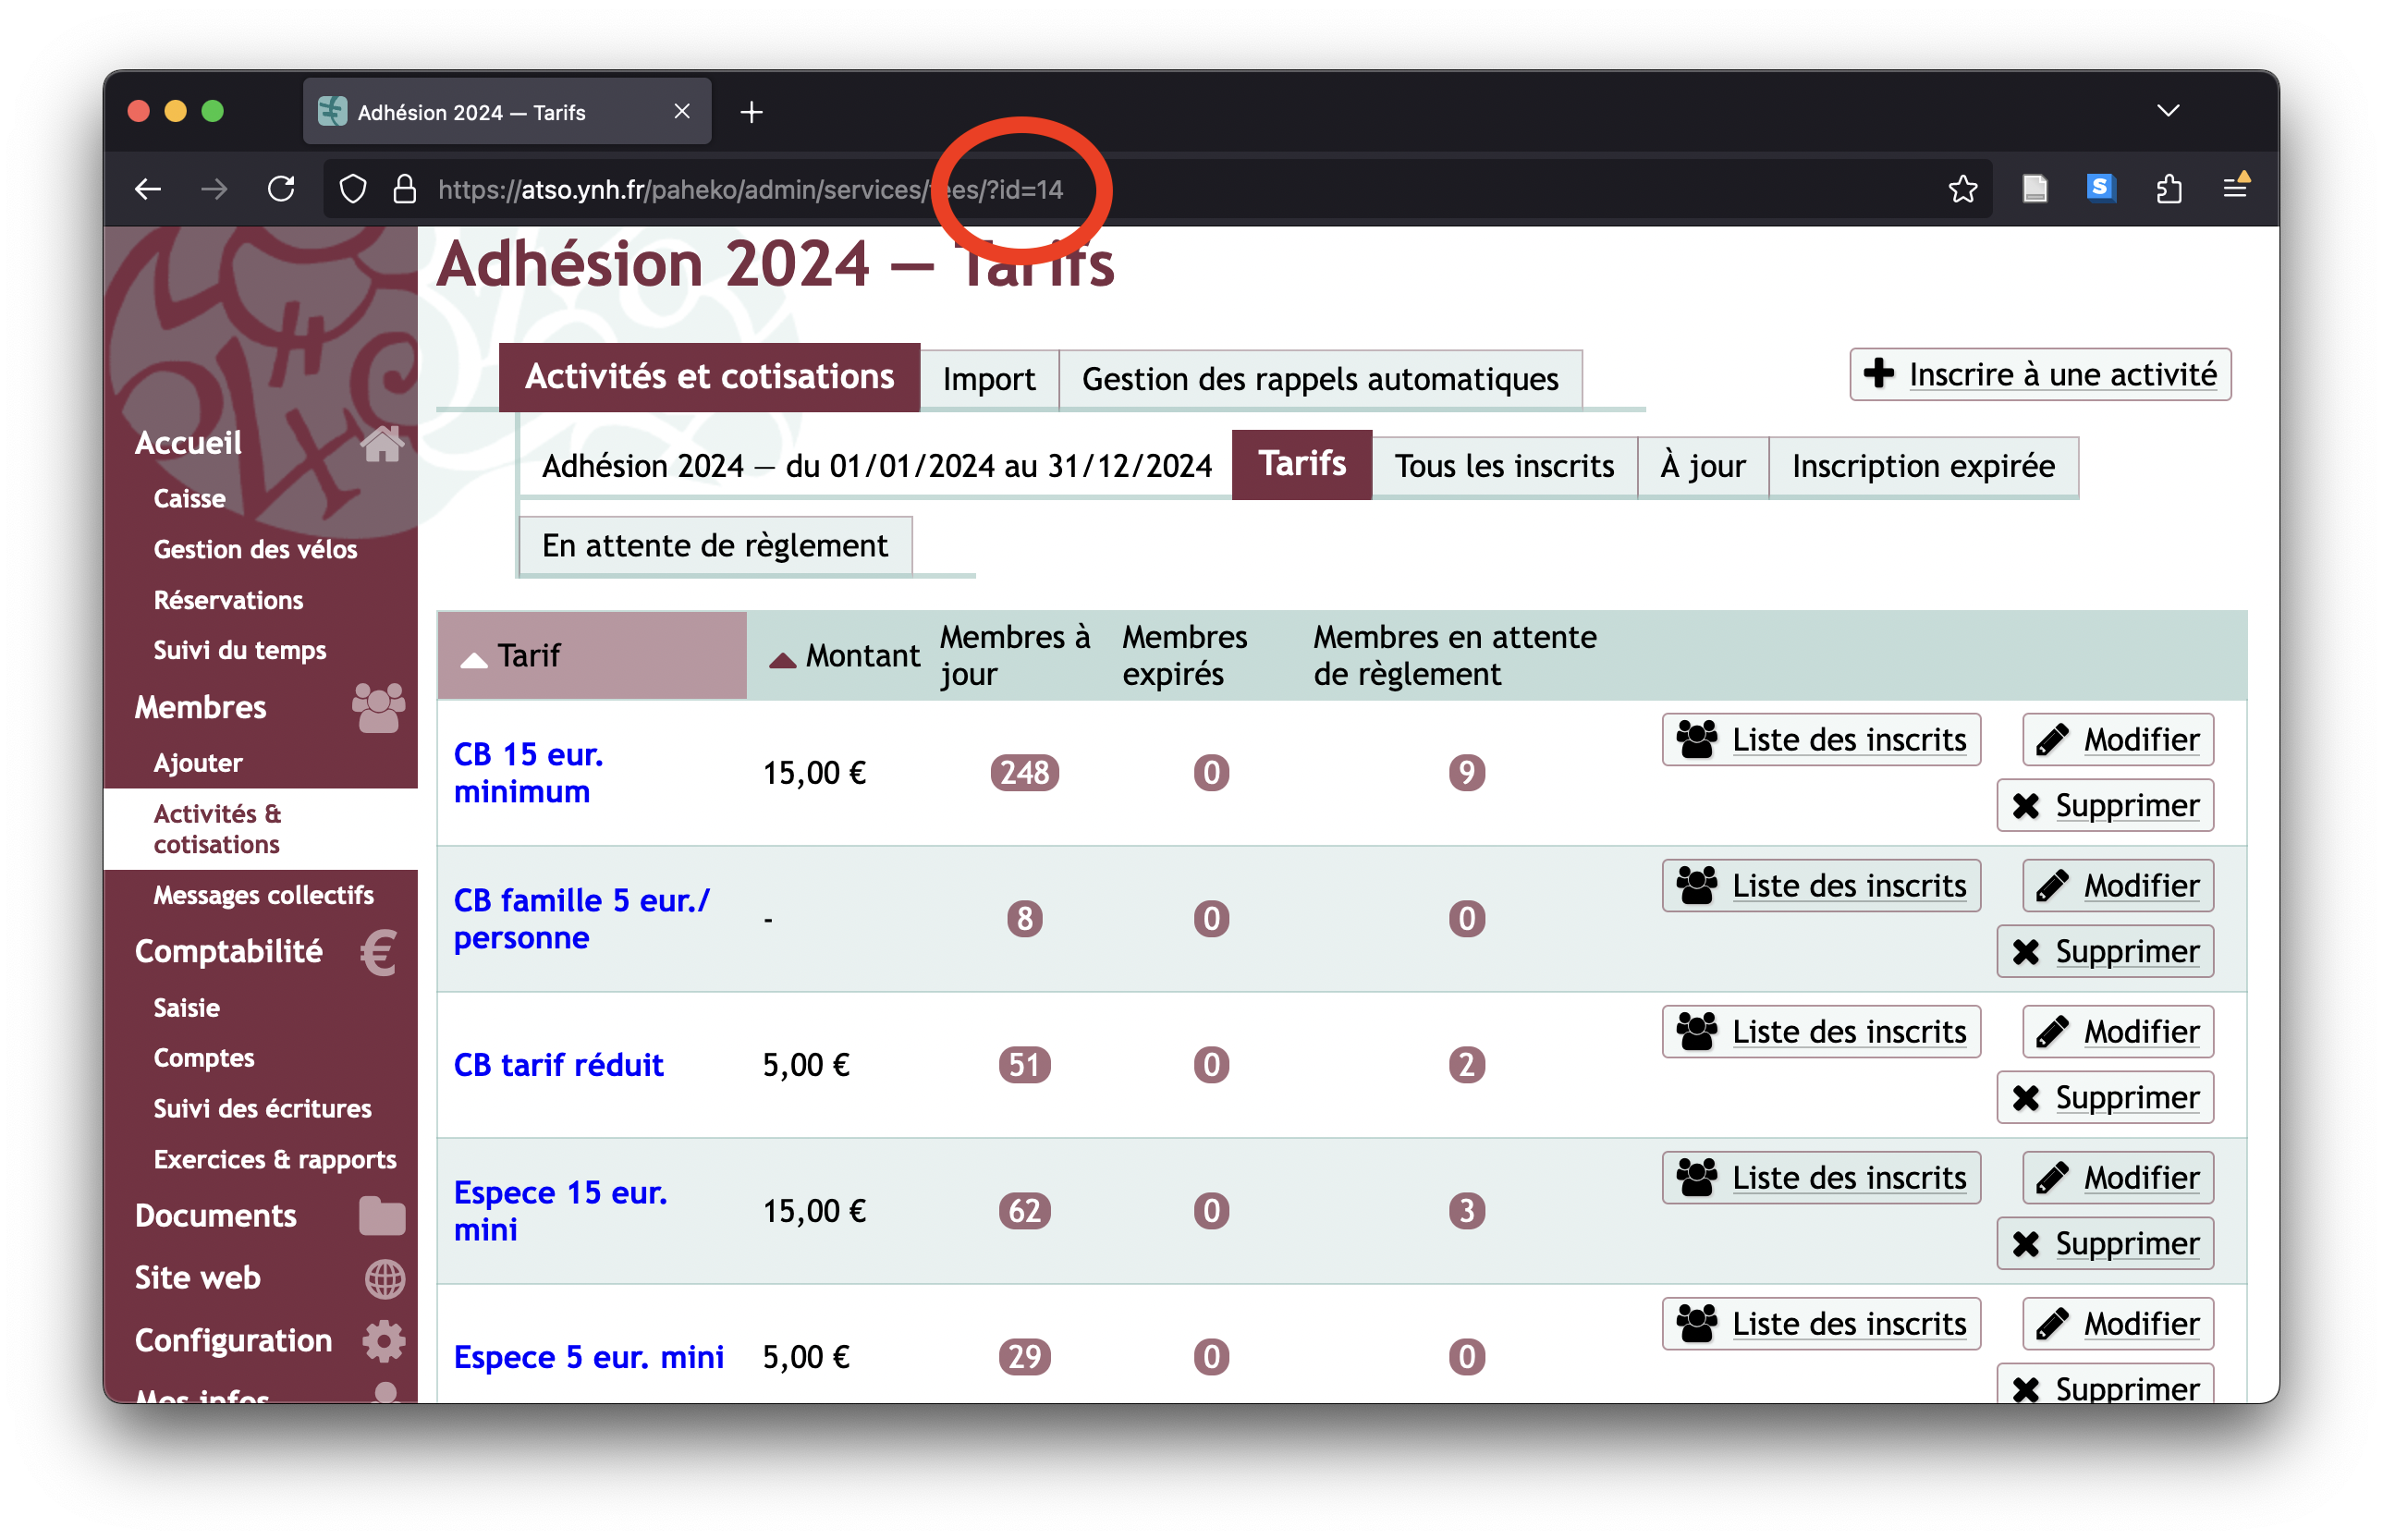Open Saisie under Comptabilité
This screenshot has width=2383, height=1540.
pos(186,1007)
